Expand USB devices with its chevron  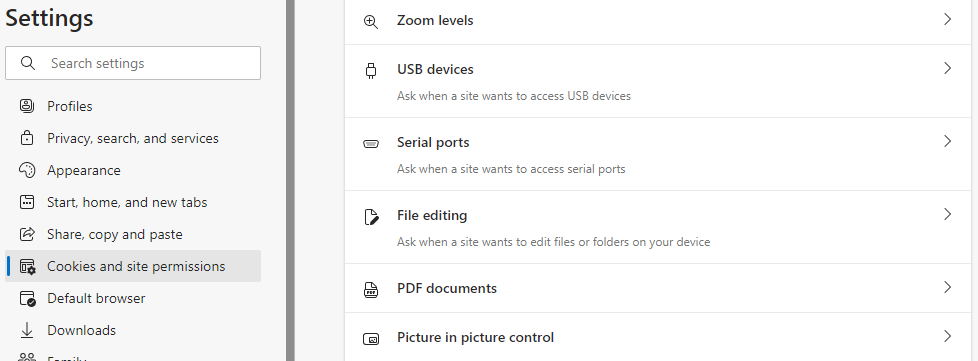(x=947, y=68)
